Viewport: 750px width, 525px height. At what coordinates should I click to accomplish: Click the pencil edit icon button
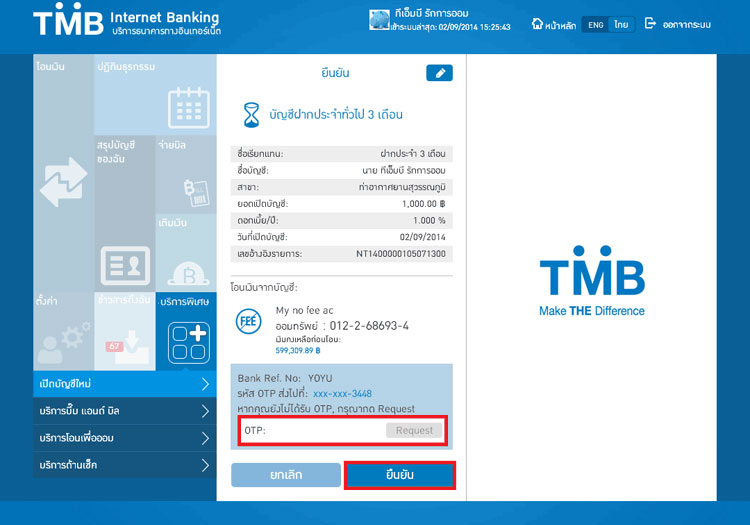tap(439, 73)
